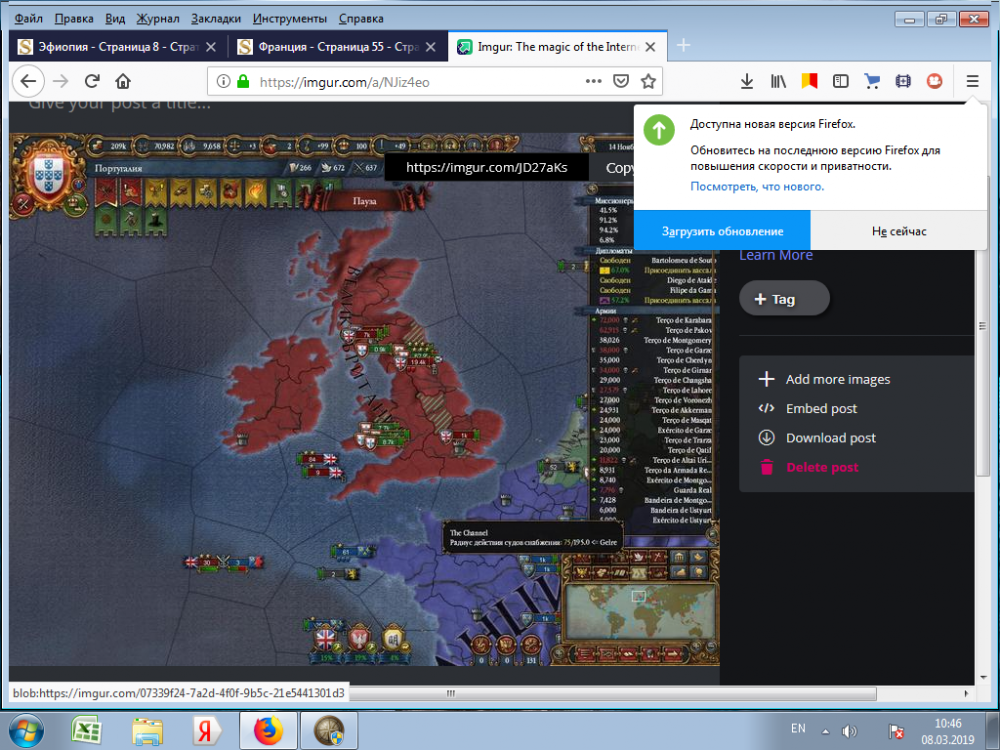Dismiss update with Не сейчас
1000x750 pixels.
pos(899,231)
